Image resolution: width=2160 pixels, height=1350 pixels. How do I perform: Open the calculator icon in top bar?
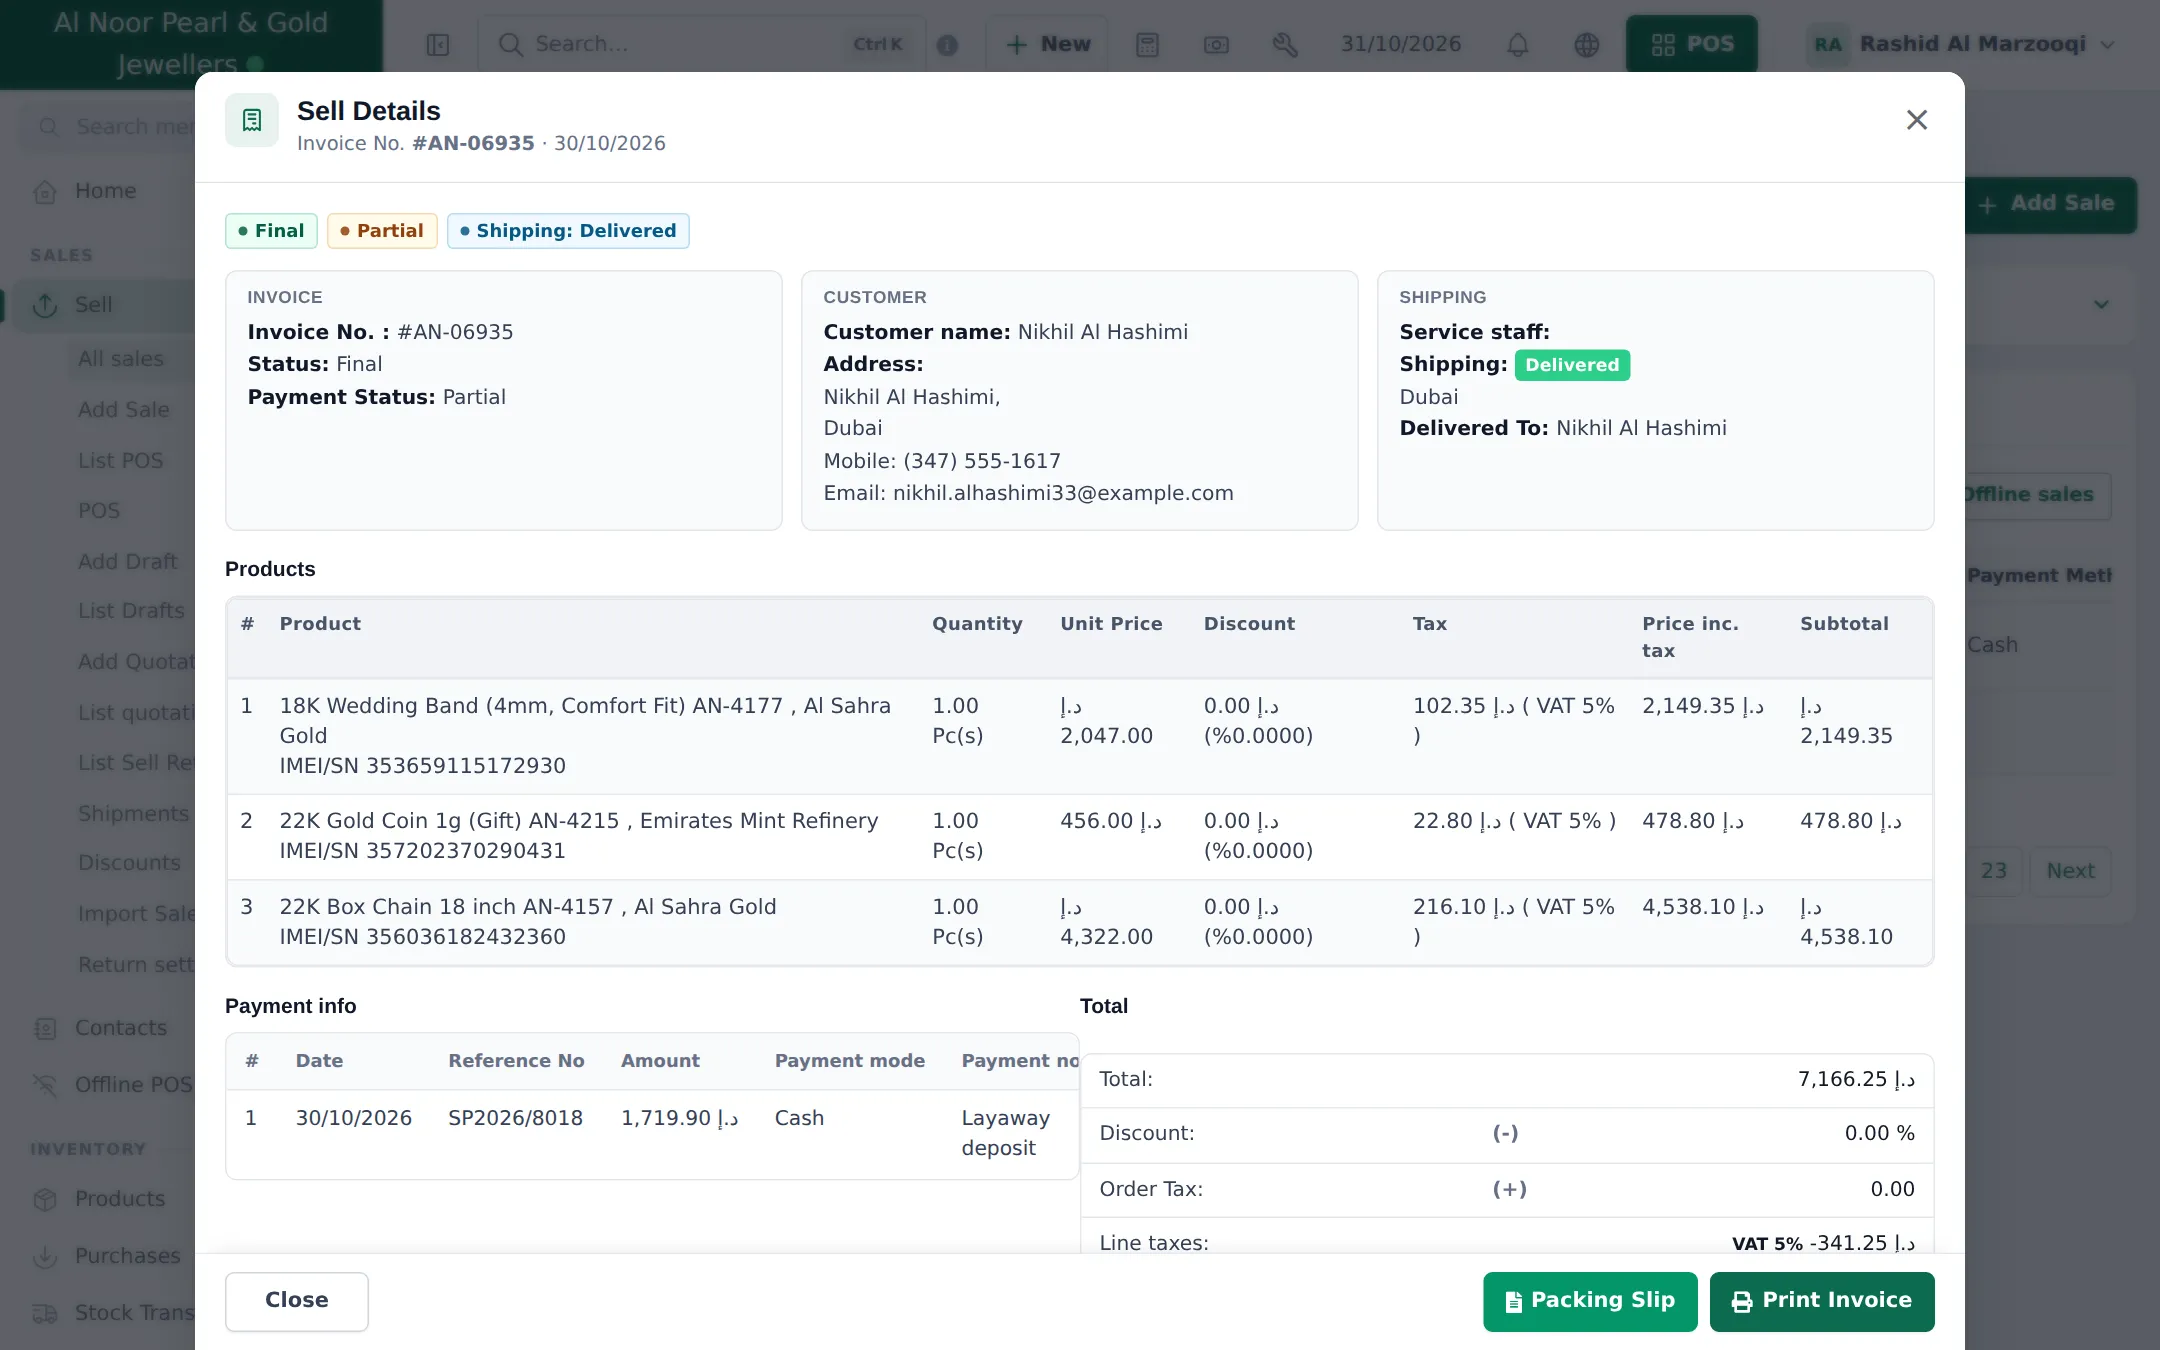click(1147, 45)
